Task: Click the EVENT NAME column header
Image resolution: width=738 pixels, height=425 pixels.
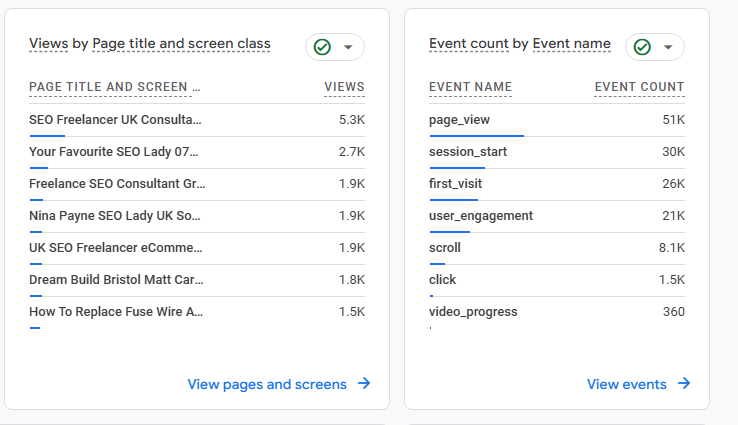Action: click(x=470, y=87)
